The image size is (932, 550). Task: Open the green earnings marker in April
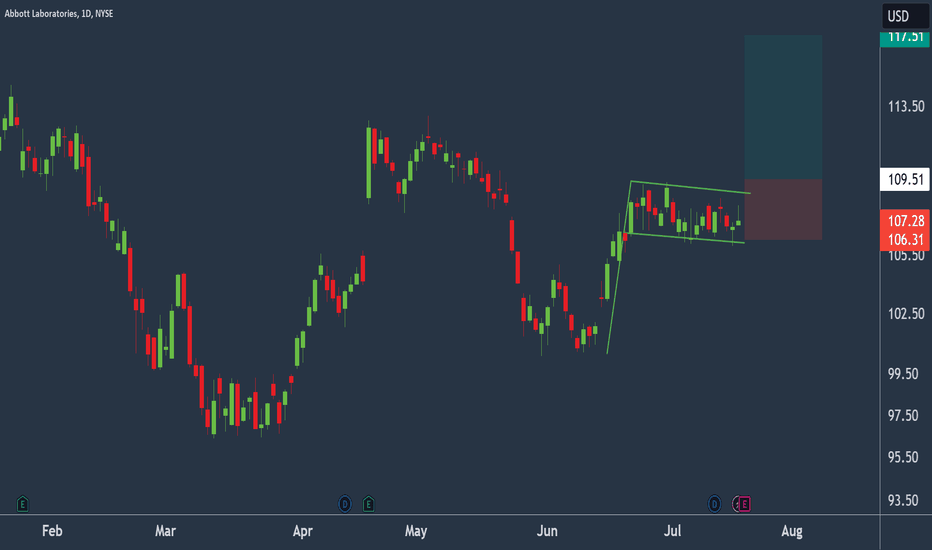[x=369, y=504]
